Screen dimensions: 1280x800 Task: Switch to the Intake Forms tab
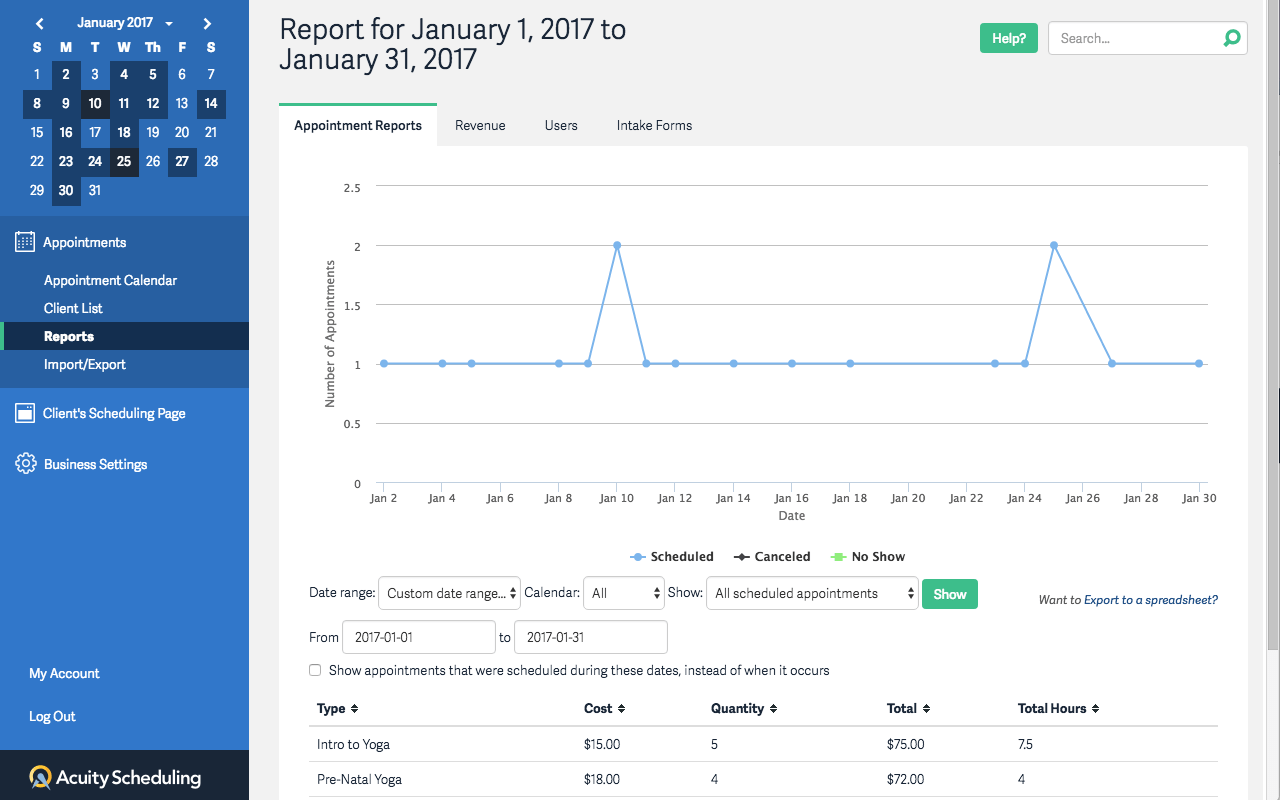[654, 125]
